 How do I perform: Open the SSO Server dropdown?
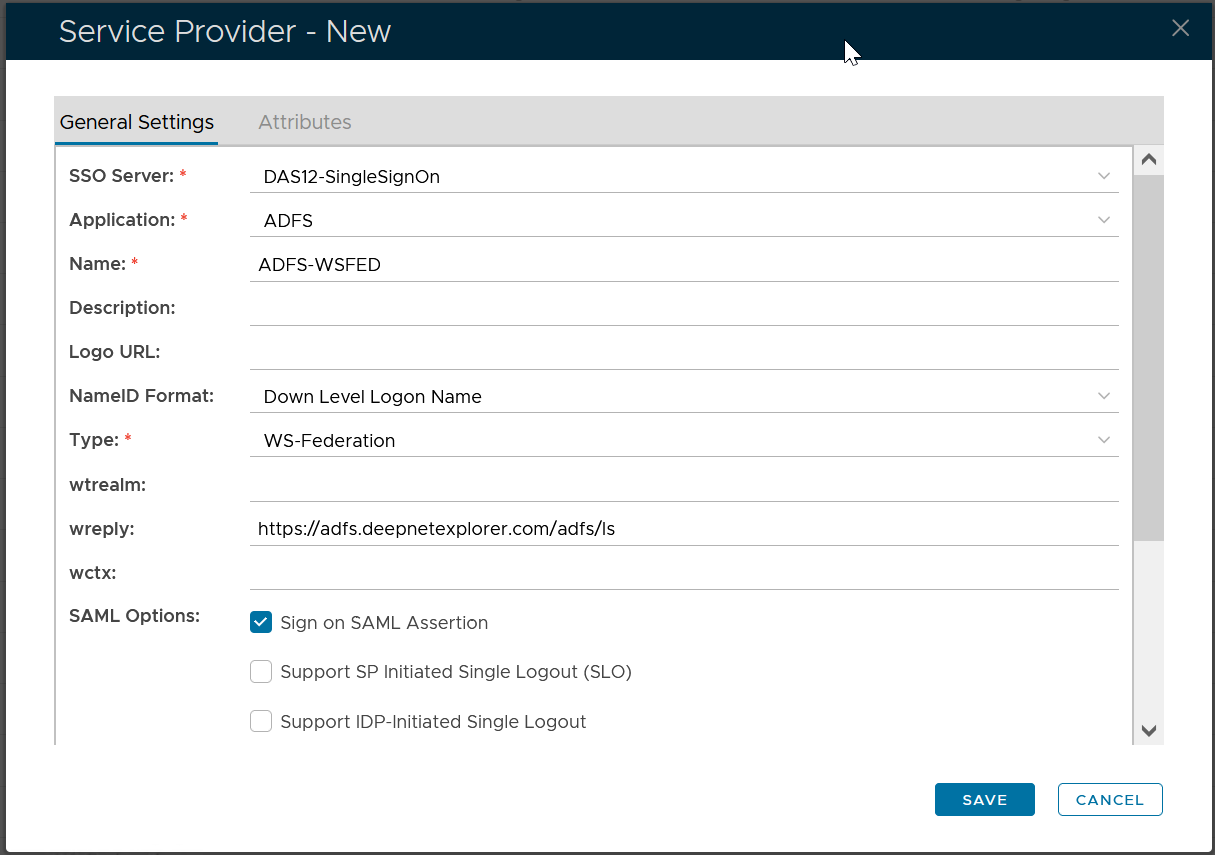[x=683, y=177]
